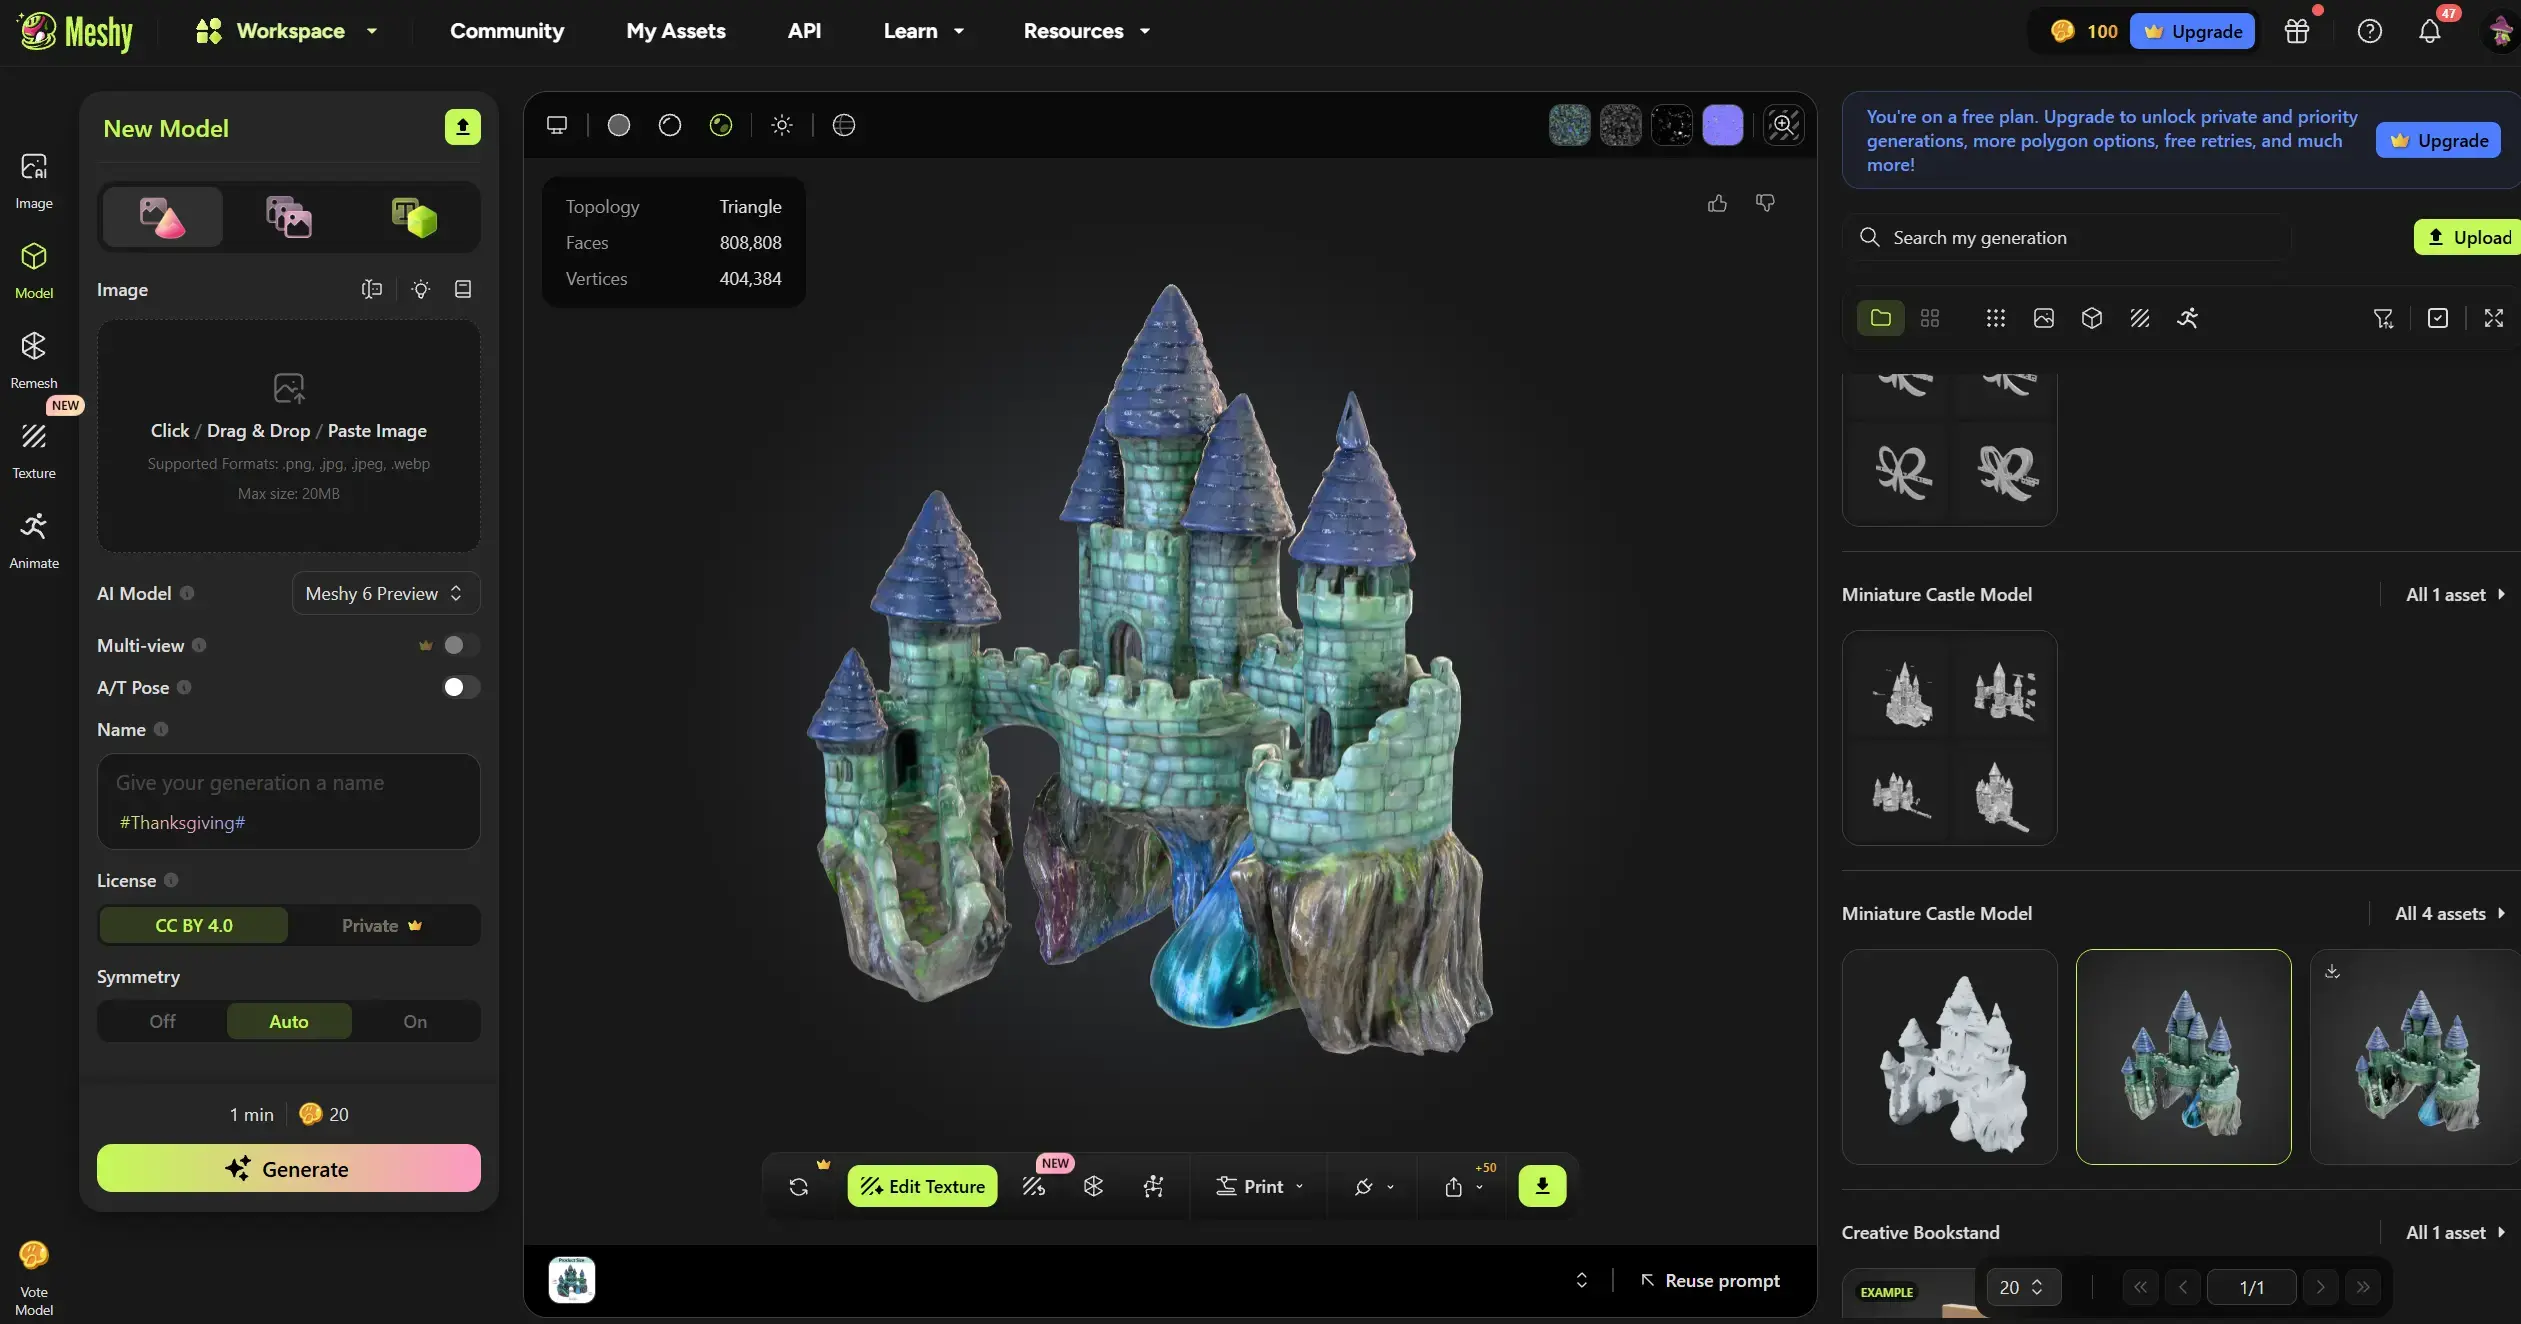
Task: Open the AI Model dropdown showing Meshy 6 Preview
Action: [385, 593]
